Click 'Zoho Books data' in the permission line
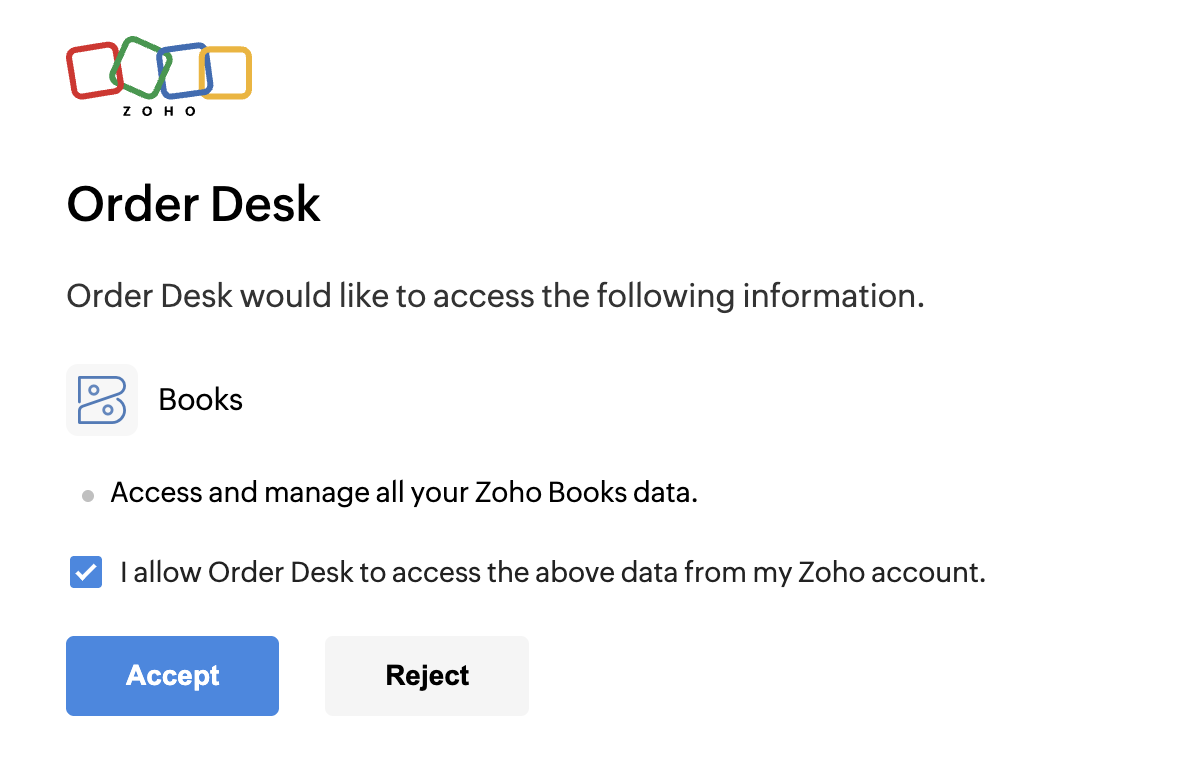The height and width of the screenshot is (764, 1186). [x=581, y=493]
